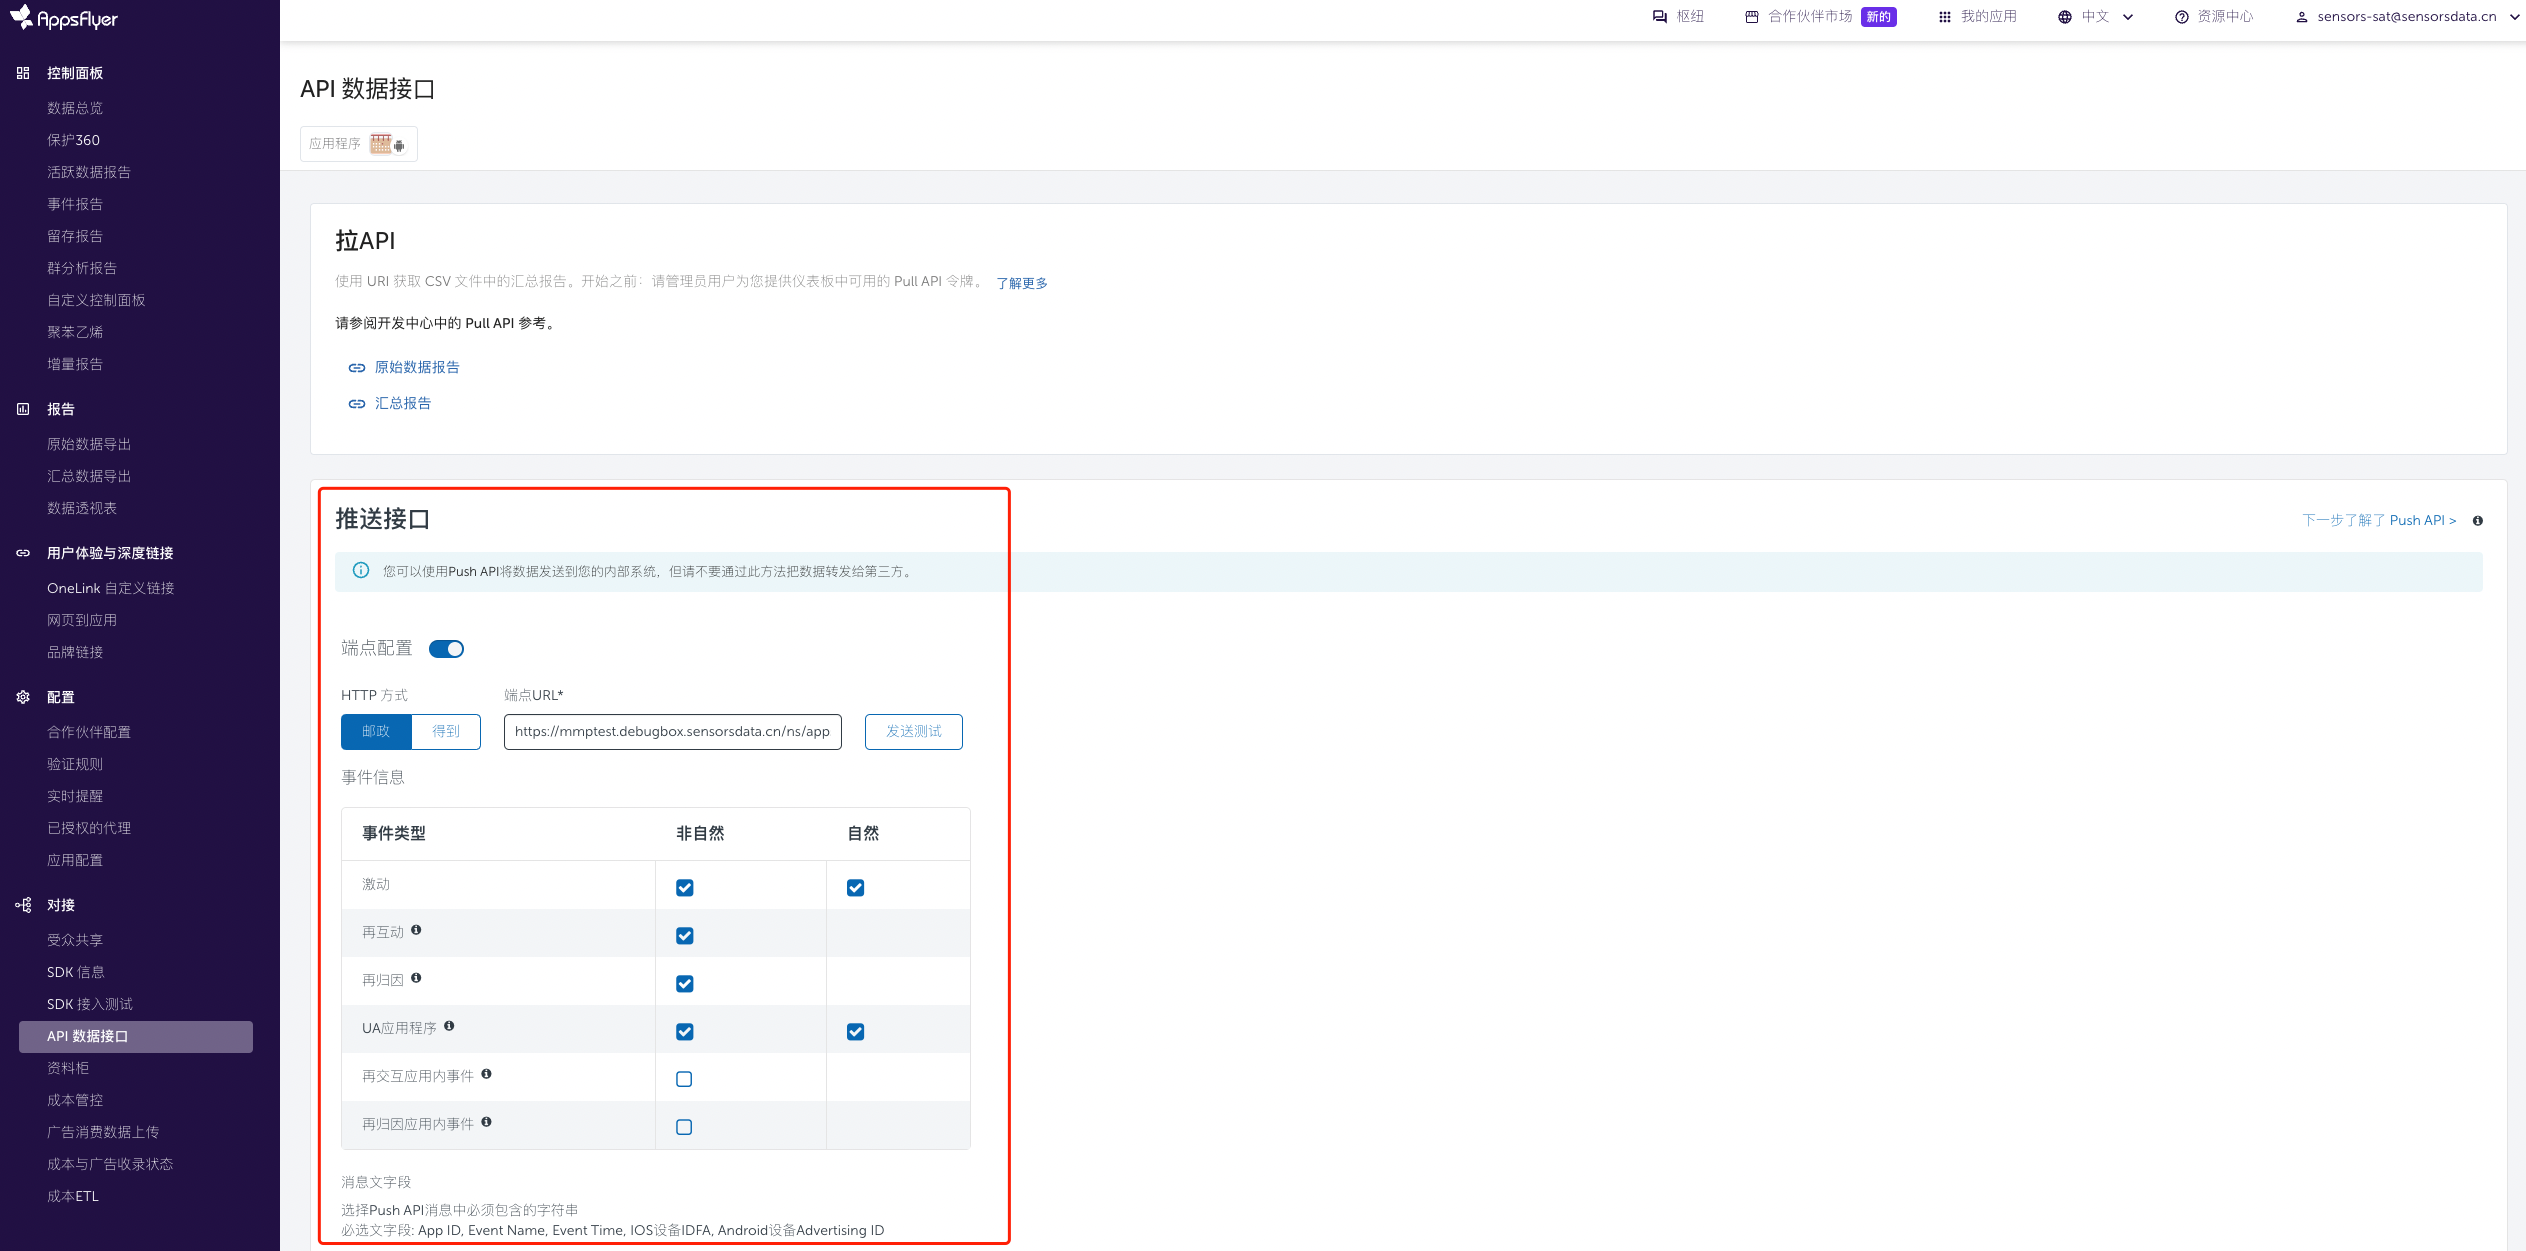The image size is (2526, 1251).
Task: Click the AppsFlyer logo icon
Action: [x=22, y=17]
